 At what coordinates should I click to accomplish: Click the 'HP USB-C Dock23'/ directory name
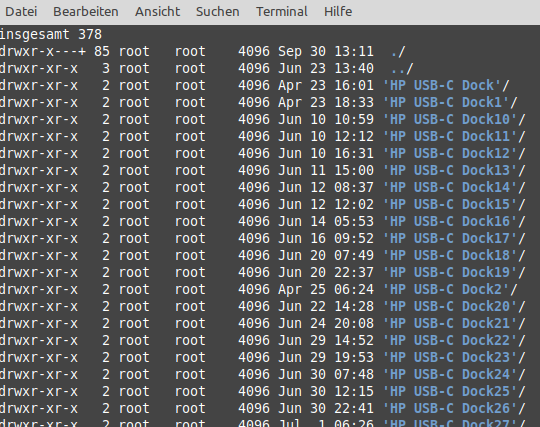454,357
